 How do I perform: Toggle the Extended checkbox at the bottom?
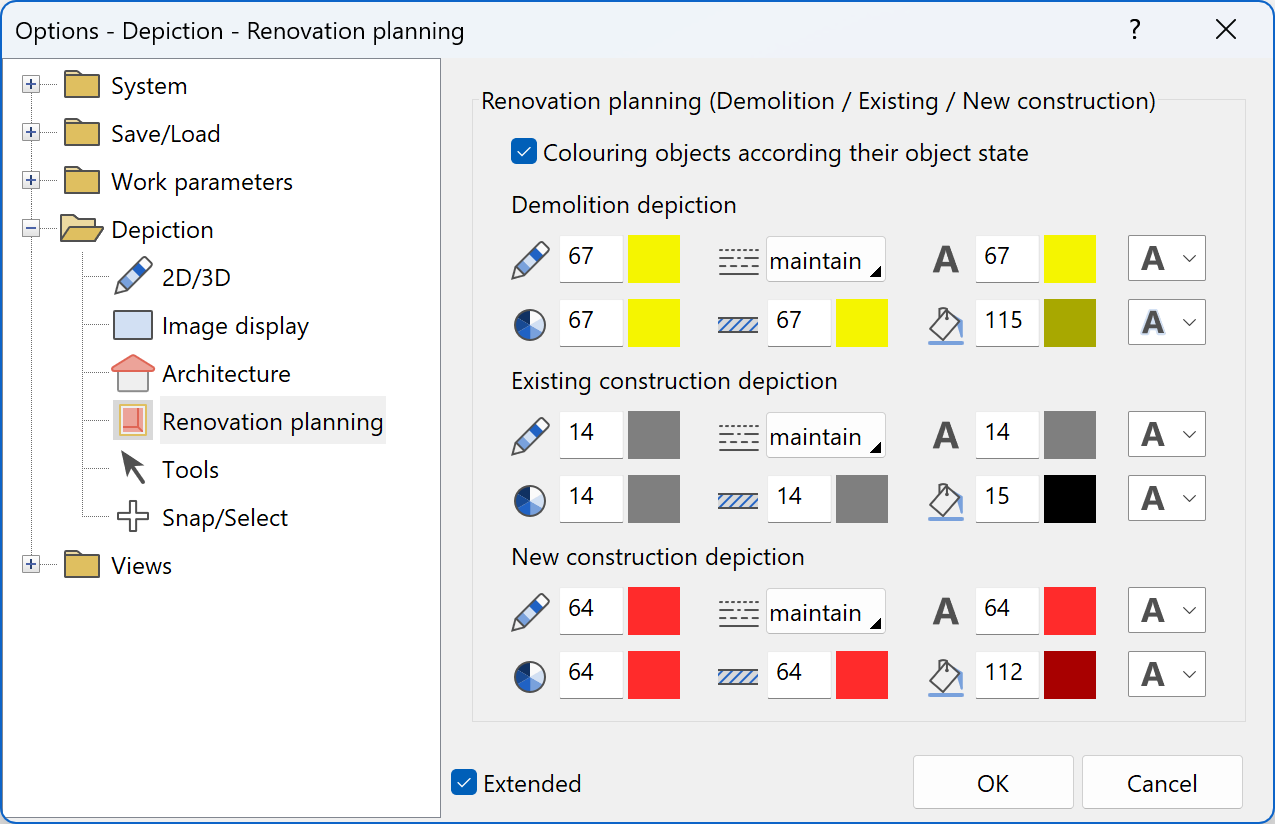[x=463, y=783]
